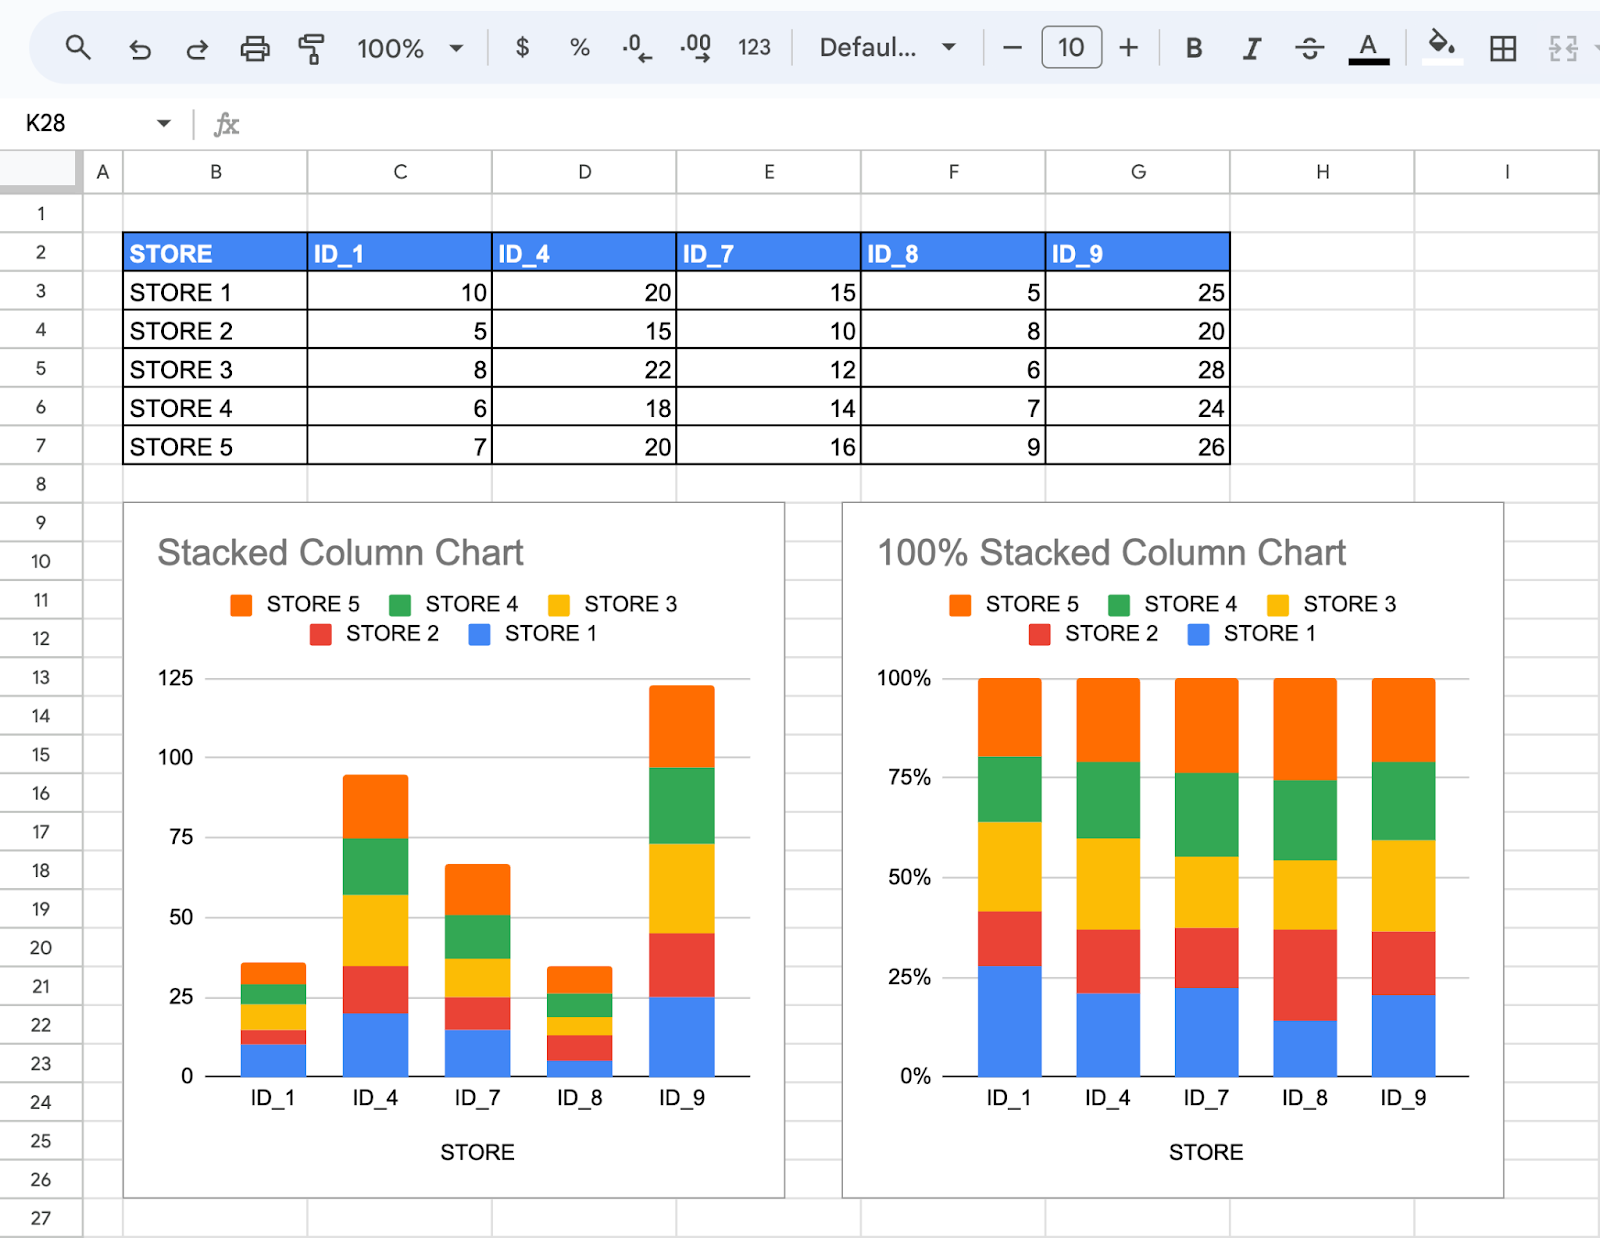
Task: Click the 125 axis label in left chart
Action: 175,678
